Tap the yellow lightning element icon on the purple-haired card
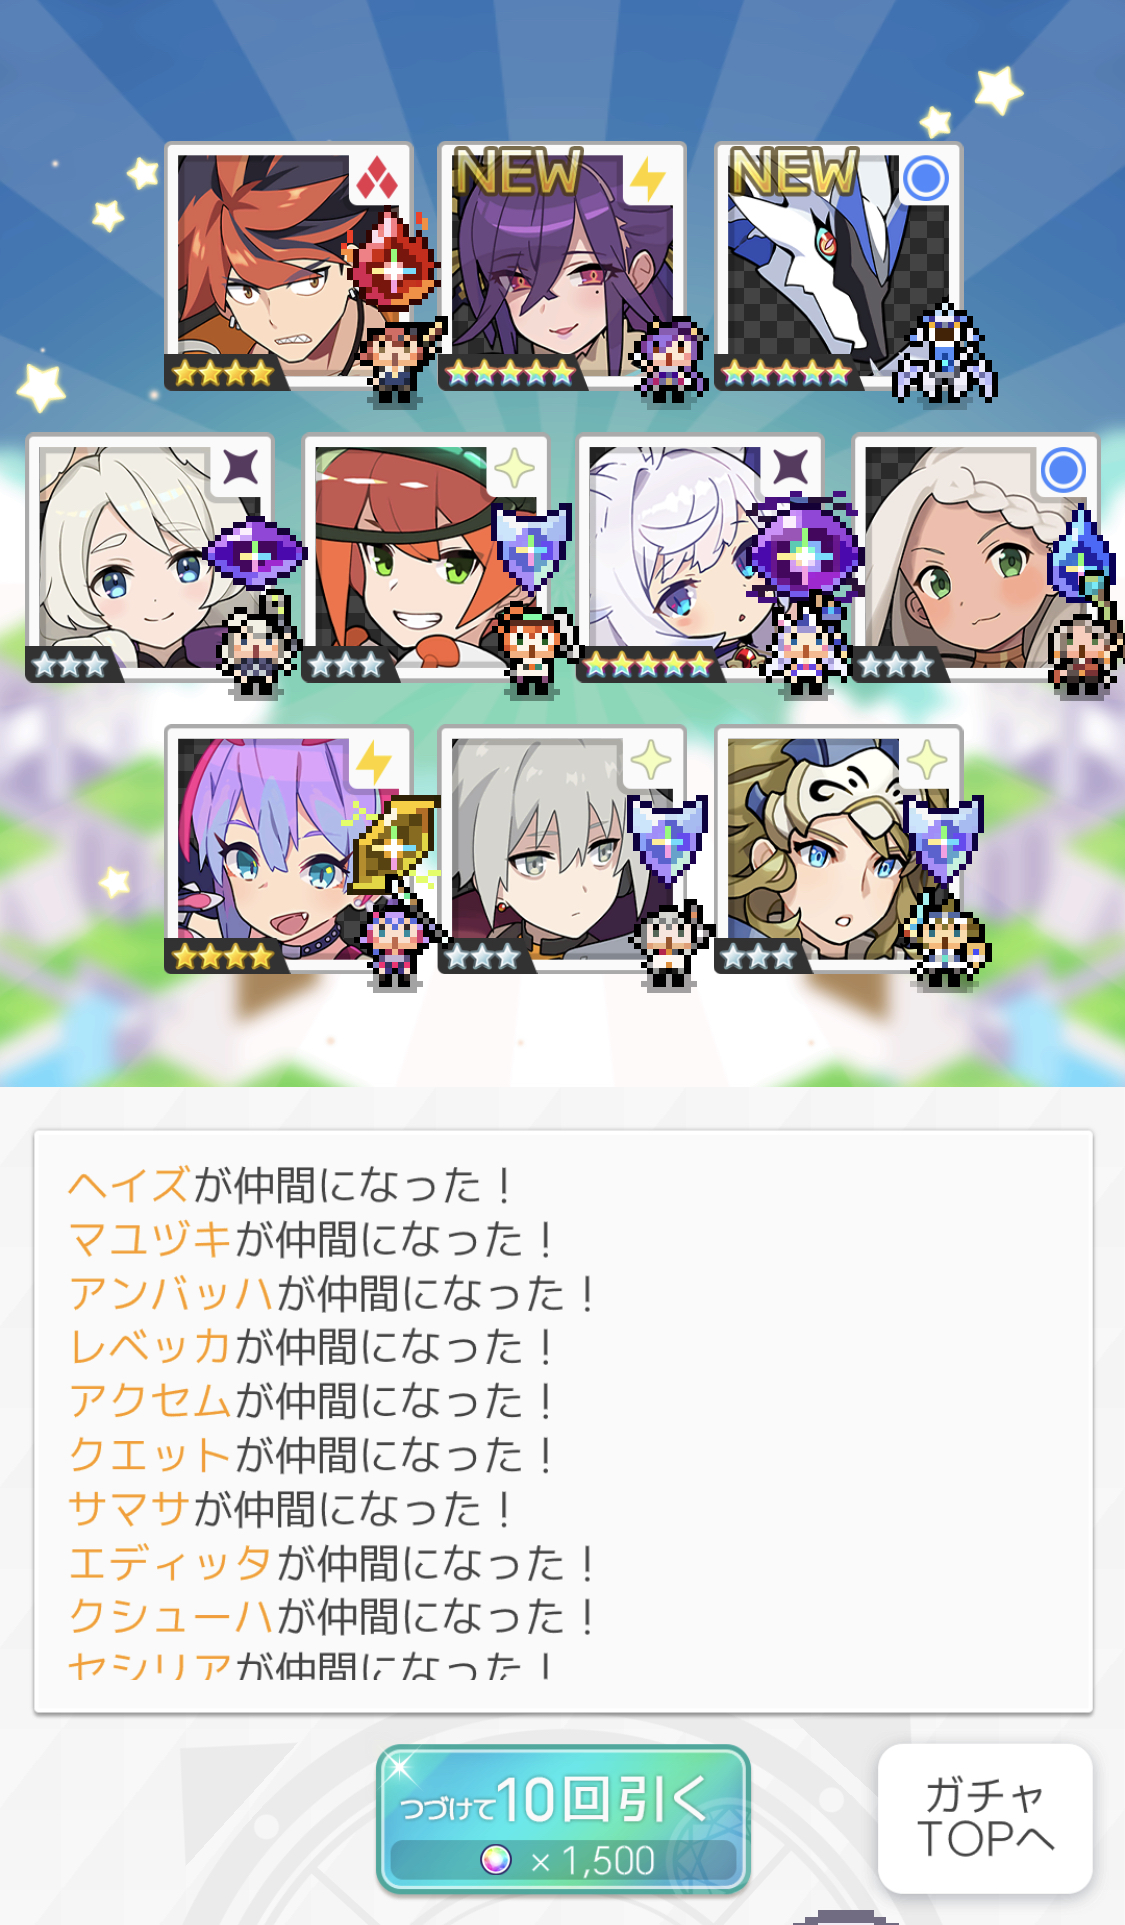Screen dimensions: 1125x1925 (649, 181)
